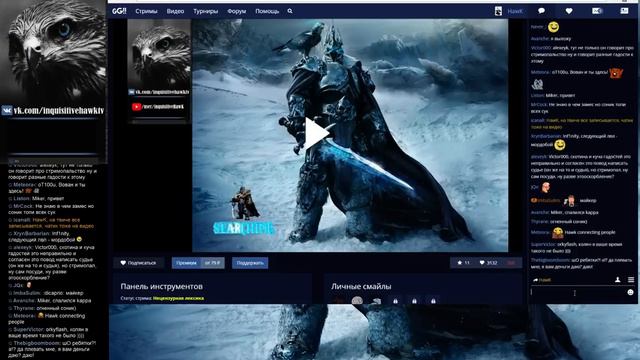This screenshot has width=640, height=360.
Task: Select the second locked personal smiley
Action: pos(414,301)
